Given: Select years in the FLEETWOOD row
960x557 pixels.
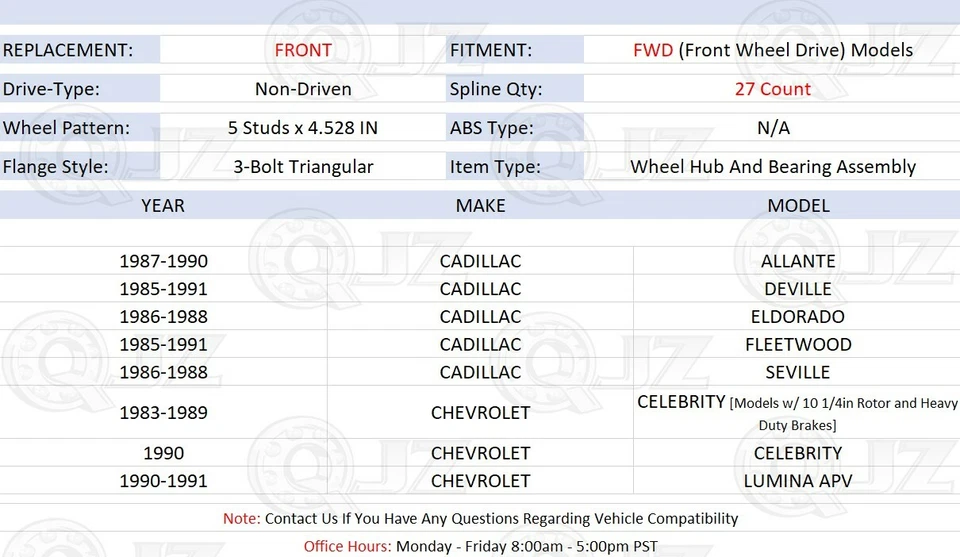Looking at the screenshot, I should tap(163, 345).
